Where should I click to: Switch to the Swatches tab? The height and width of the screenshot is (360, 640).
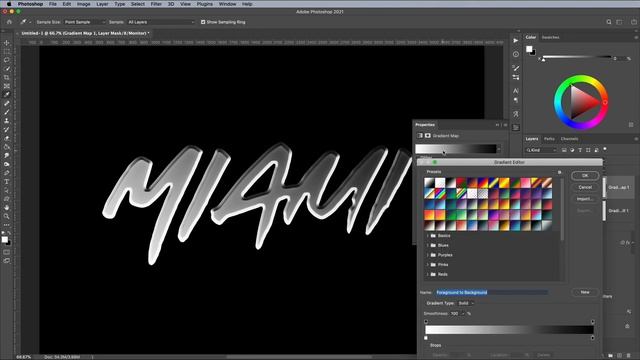click(550, 38)
